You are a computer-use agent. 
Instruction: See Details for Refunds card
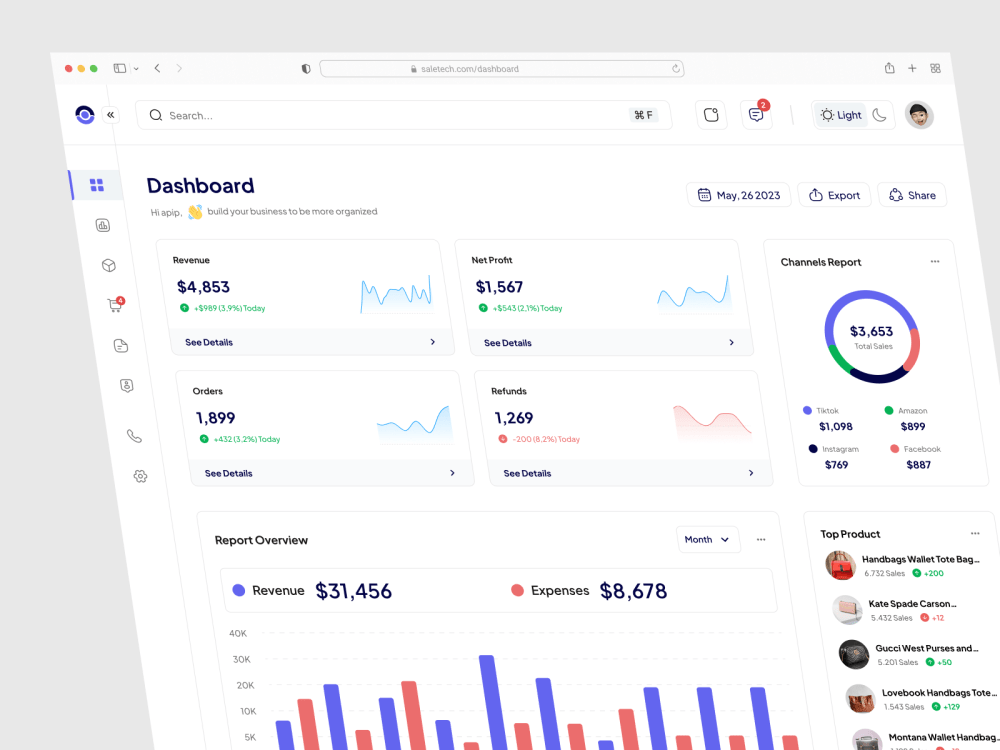[527, 473]
